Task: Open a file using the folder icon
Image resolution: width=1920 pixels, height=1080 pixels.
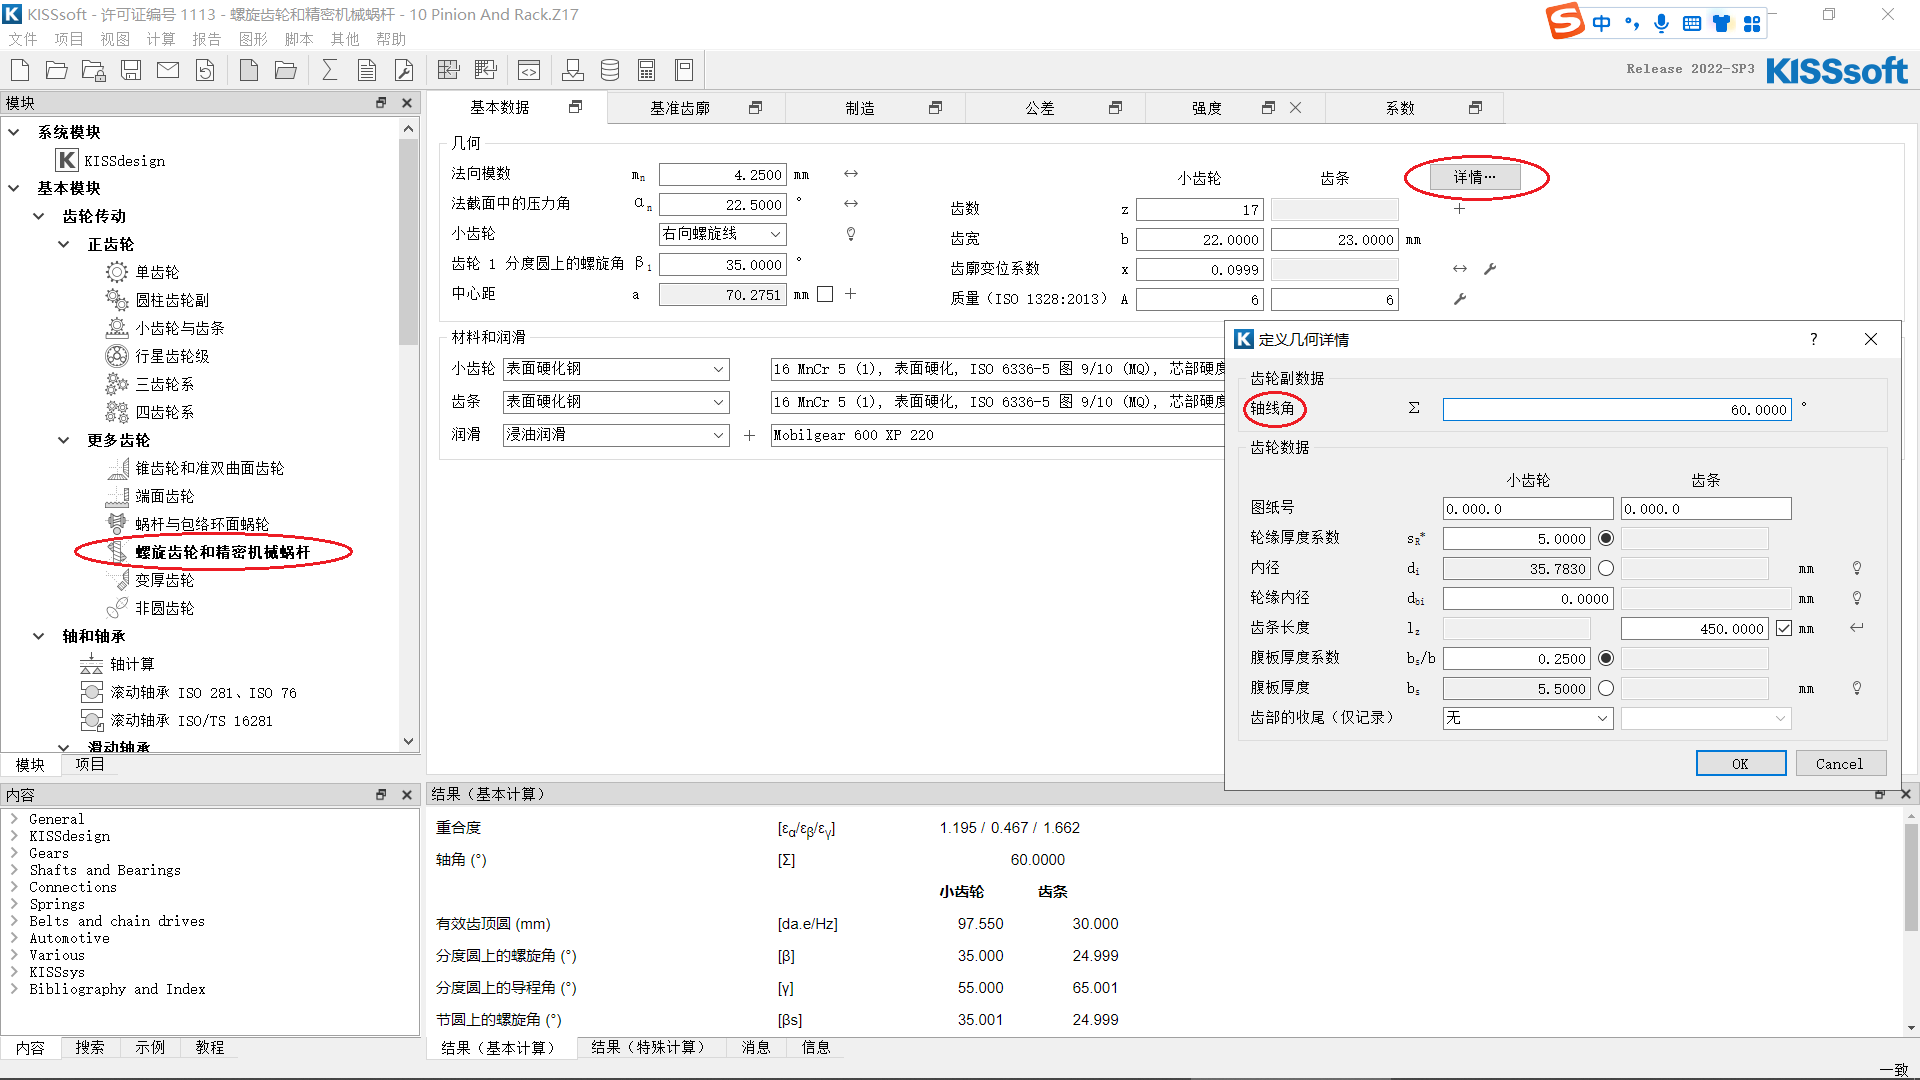Action: (57, 70)
